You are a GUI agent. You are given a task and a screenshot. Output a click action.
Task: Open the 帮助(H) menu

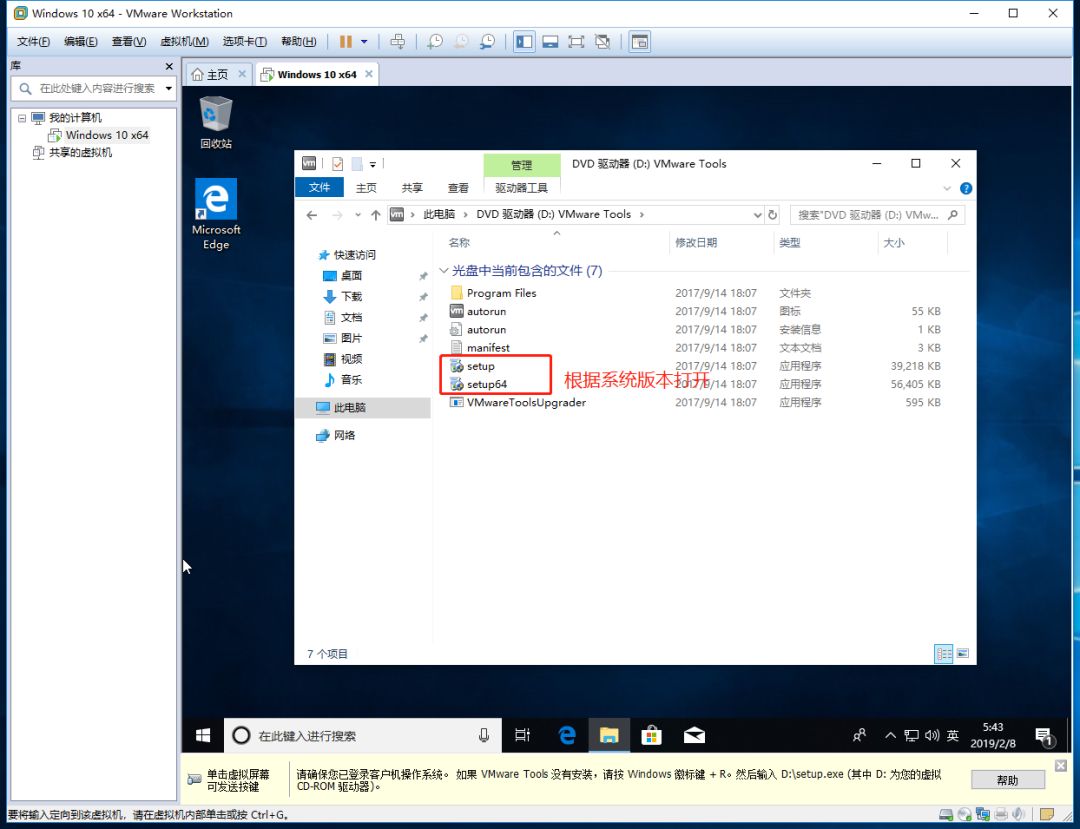[x=298, y=41]
